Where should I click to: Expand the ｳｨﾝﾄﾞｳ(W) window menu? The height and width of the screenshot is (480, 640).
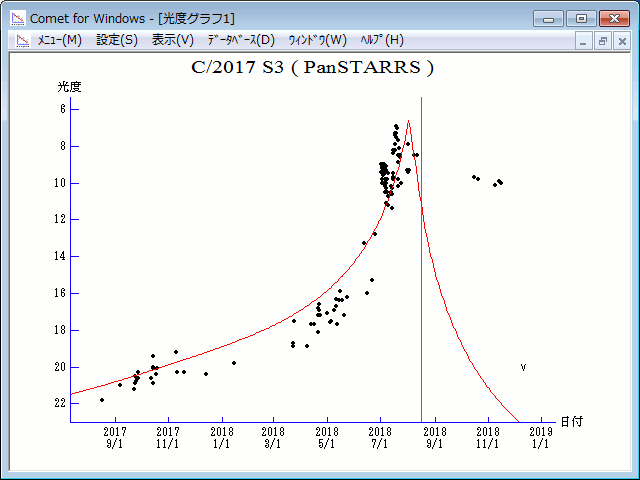click(x=317, y=40)
